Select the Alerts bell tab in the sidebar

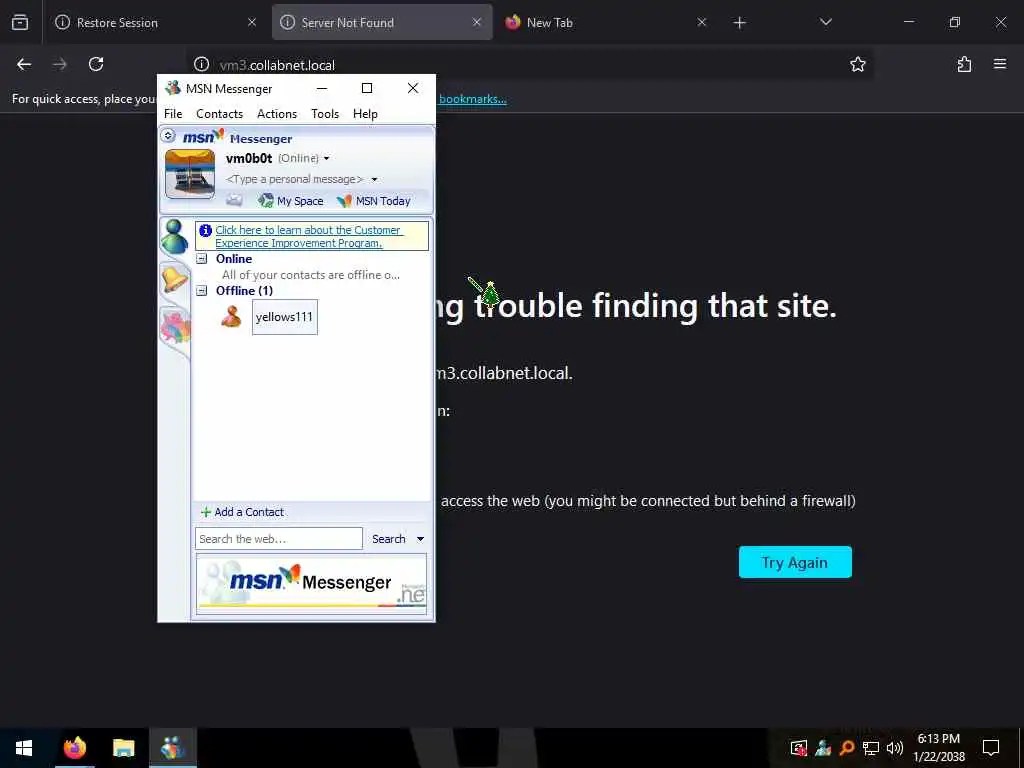[174, 280]
